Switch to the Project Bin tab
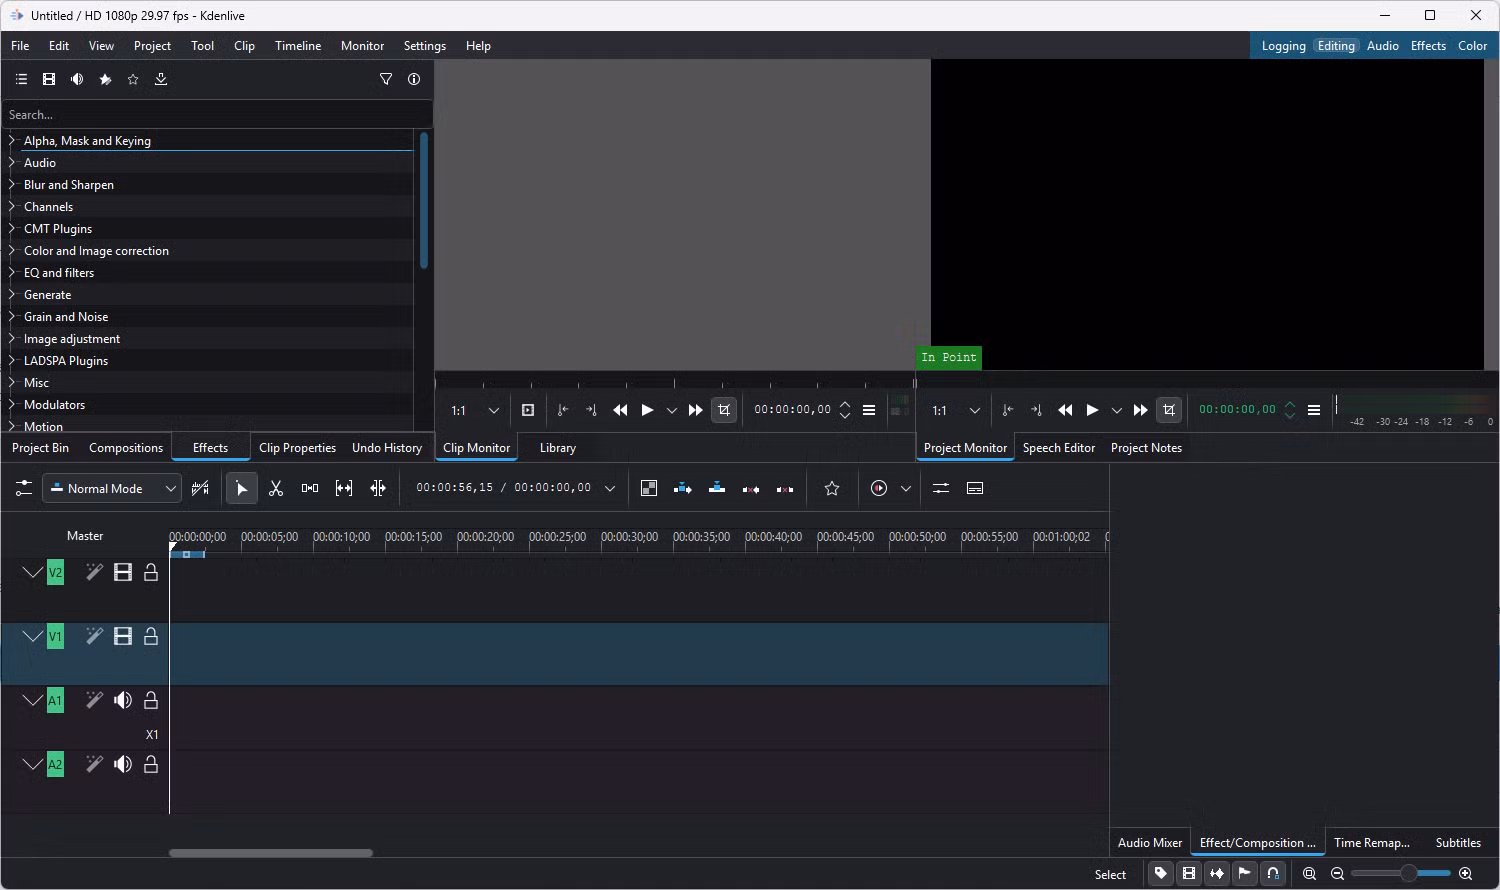1500x890 pixels. (x=40, y=448)
